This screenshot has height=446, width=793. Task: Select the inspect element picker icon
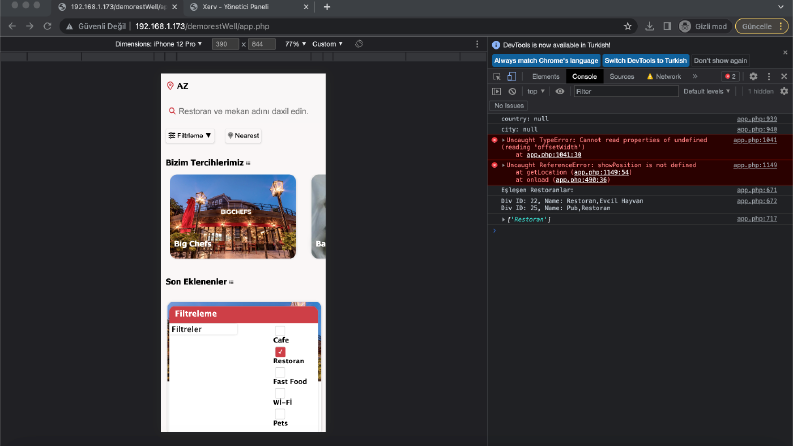(497, 76)
